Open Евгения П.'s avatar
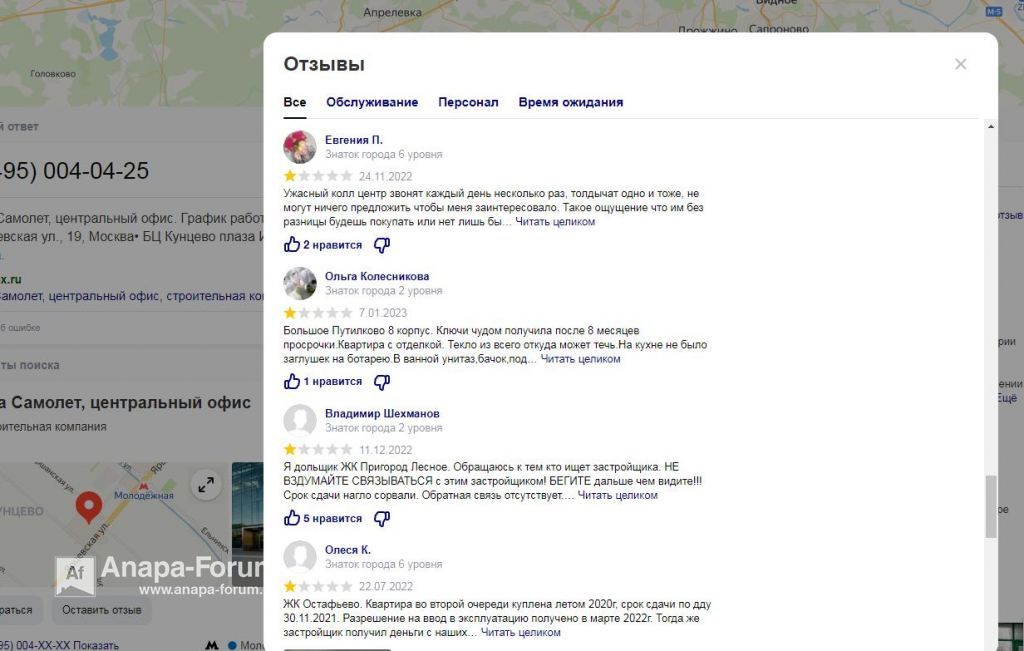This screenshot has height=651, width=1024. pos(300,147)
